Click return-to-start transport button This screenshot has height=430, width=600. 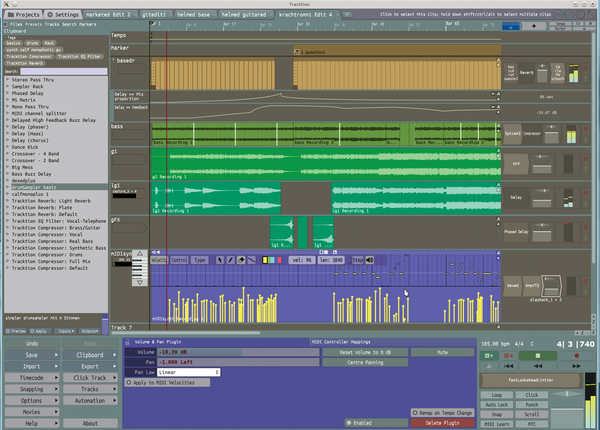tap(508, 366)
